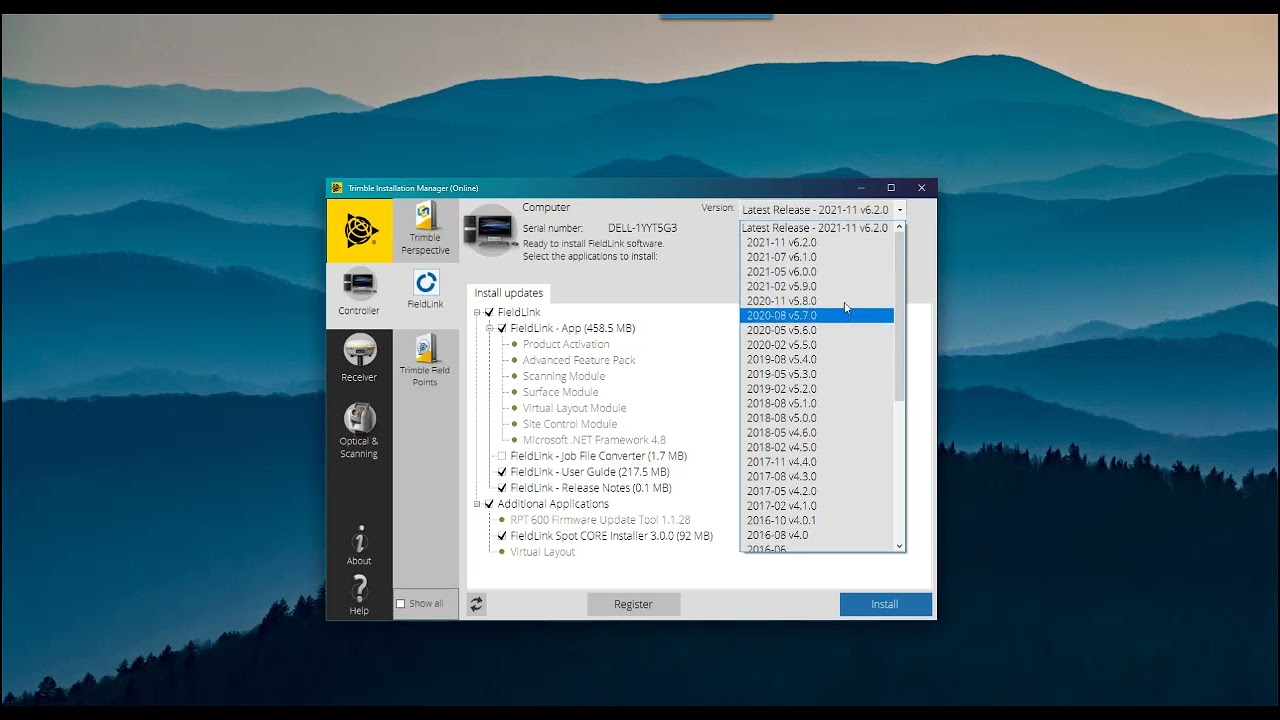Open the Help question mark icon
The width and height of the screenshot is (1280, 720).
359,588
